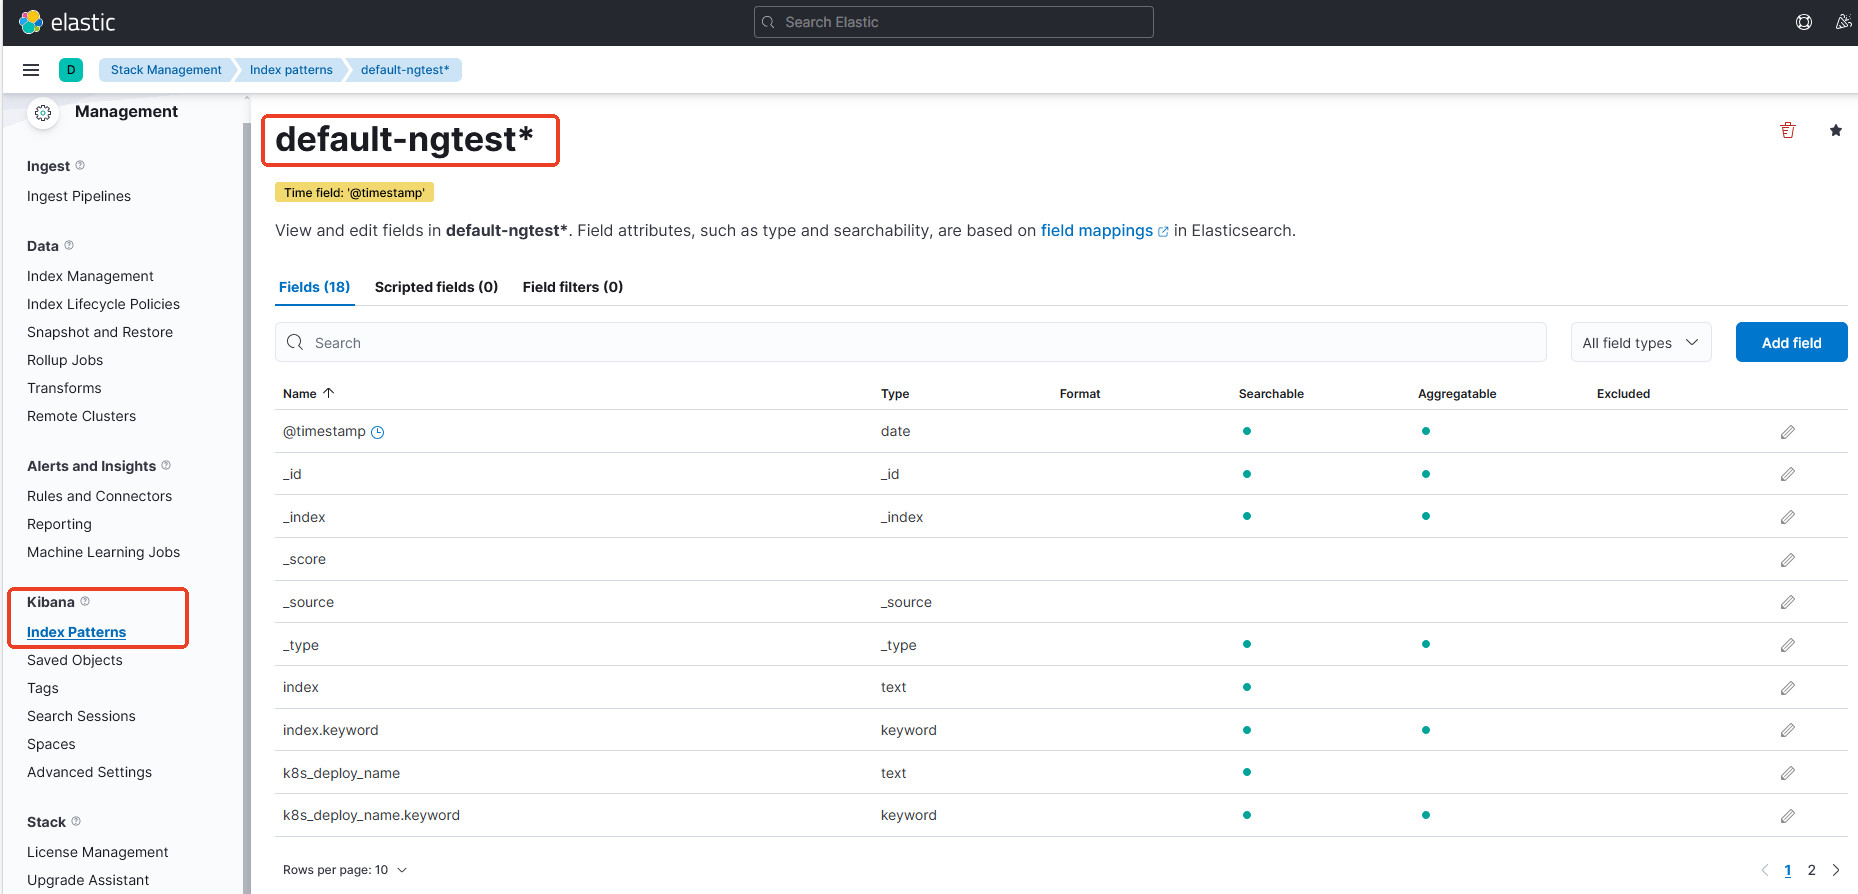Open Saved Objects in the sidebar
This screenshot has height=894, width=1858.
pos(75,660)
